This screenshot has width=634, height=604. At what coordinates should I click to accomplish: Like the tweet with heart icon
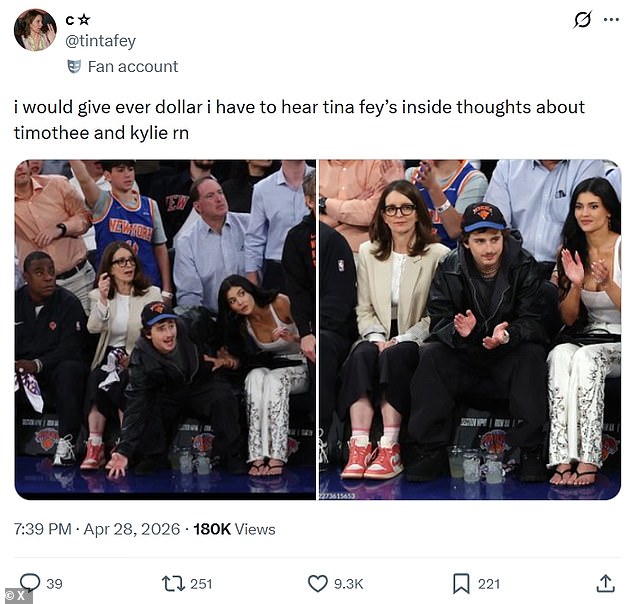pos(317,584)
